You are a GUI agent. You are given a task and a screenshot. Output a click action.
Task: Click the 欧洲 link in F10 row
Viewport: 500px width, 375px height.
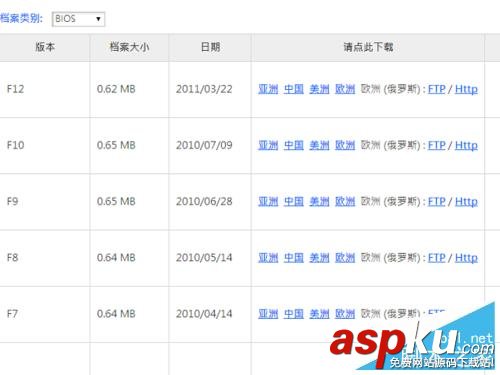(x=345, y=145)
